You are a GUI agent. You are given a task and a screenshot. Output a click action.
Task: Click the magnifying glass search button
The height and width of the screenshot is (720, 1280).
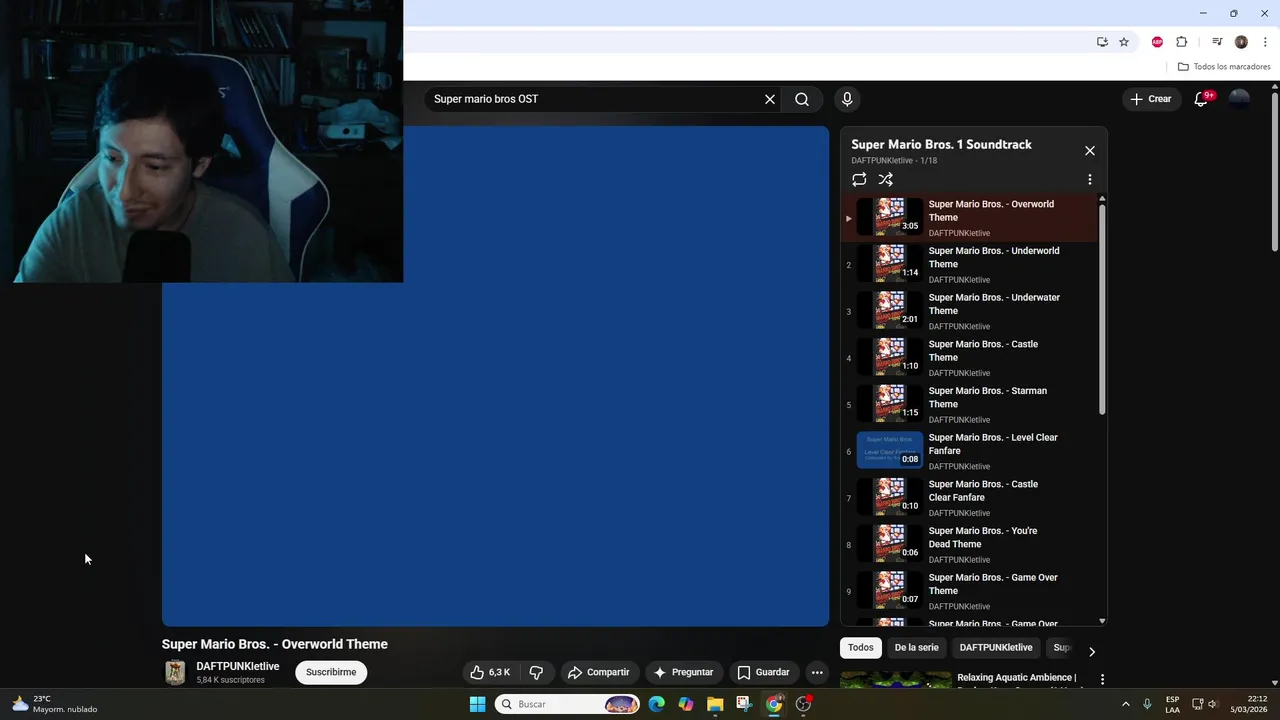[x=802, y=99]
